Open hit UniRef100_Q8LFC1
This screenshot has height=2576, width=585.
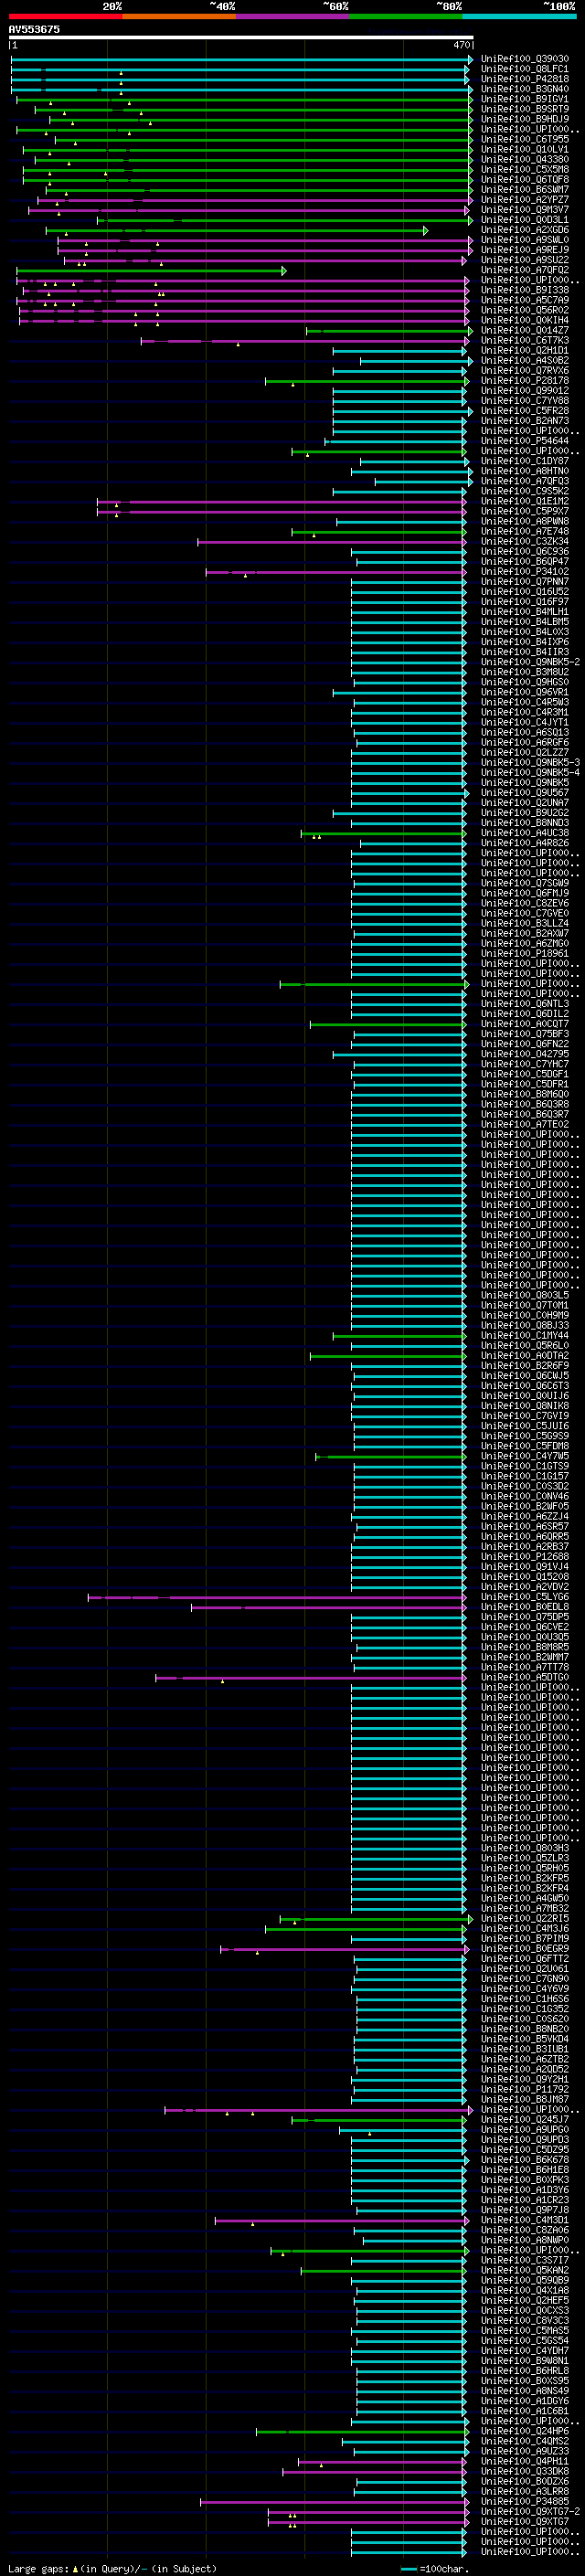click(x=524, y=69)
